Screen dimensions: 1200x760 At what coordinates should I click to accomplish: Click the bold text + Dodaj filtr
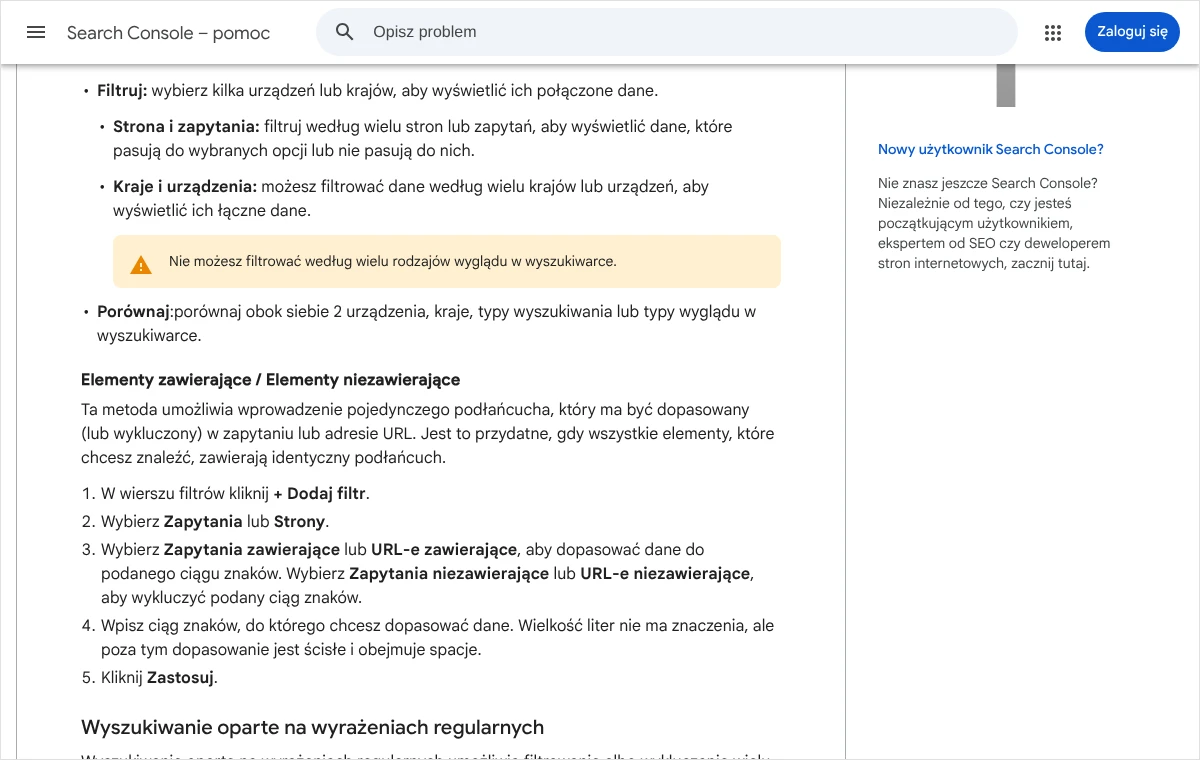[320, 494]
